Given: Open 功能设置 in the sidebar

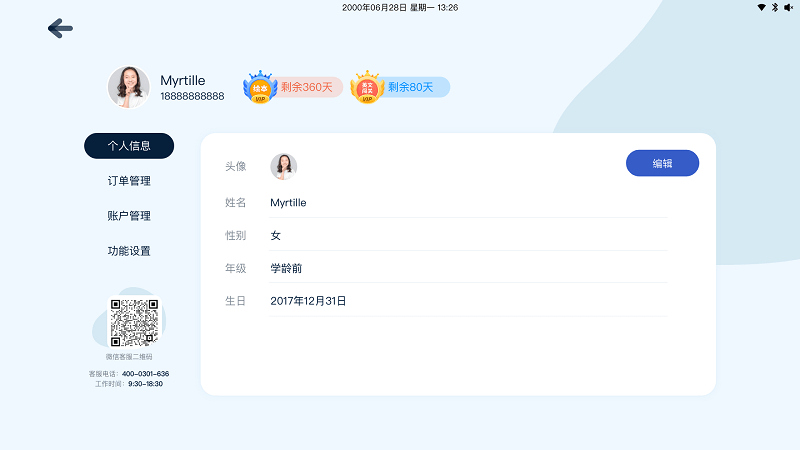Looking at the screenshot, I should coord(129,251).
